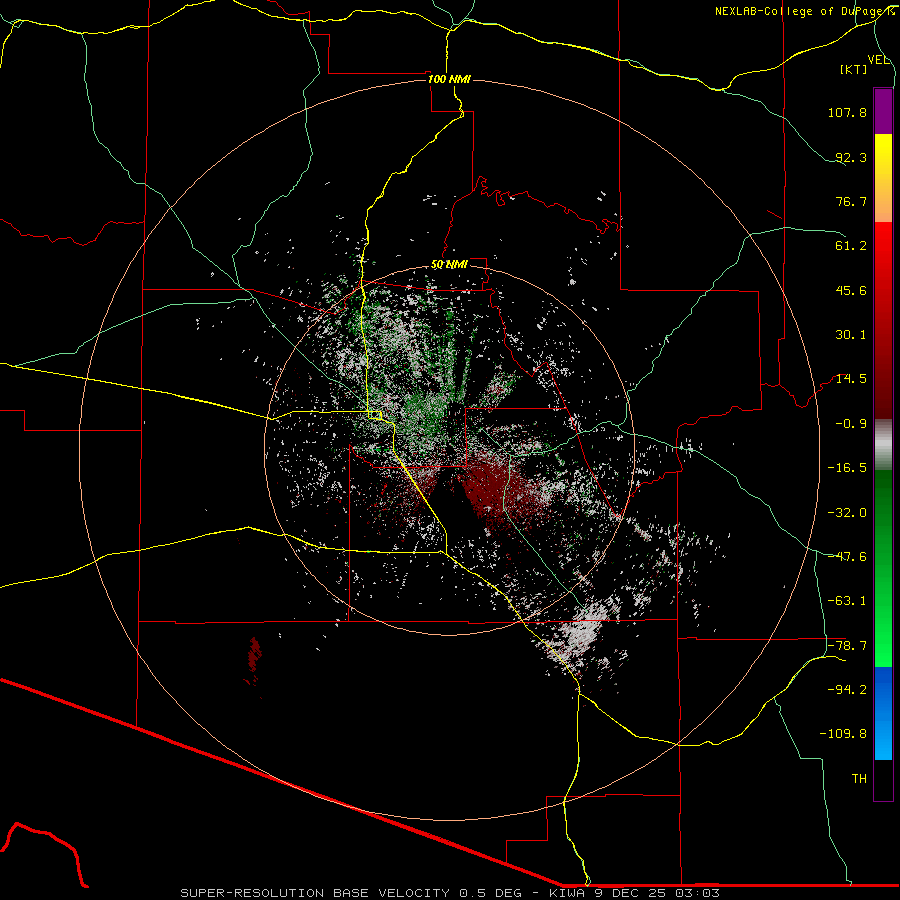Click the NEXLAB-College of DuPage credit text
900x900 pixels.
click(804, 11)
